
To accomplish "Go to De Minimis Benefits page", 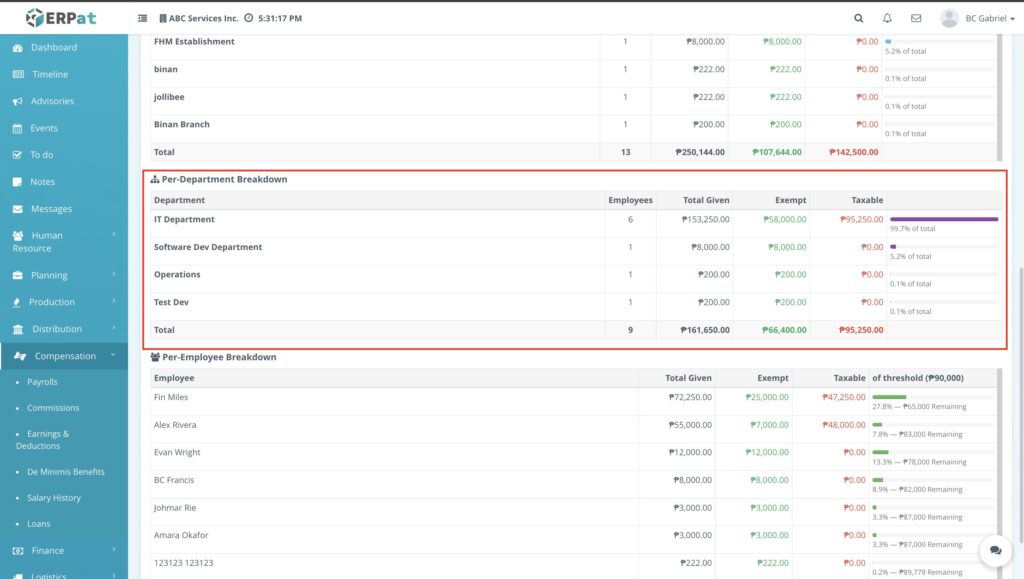I will [x=65, y=472].
